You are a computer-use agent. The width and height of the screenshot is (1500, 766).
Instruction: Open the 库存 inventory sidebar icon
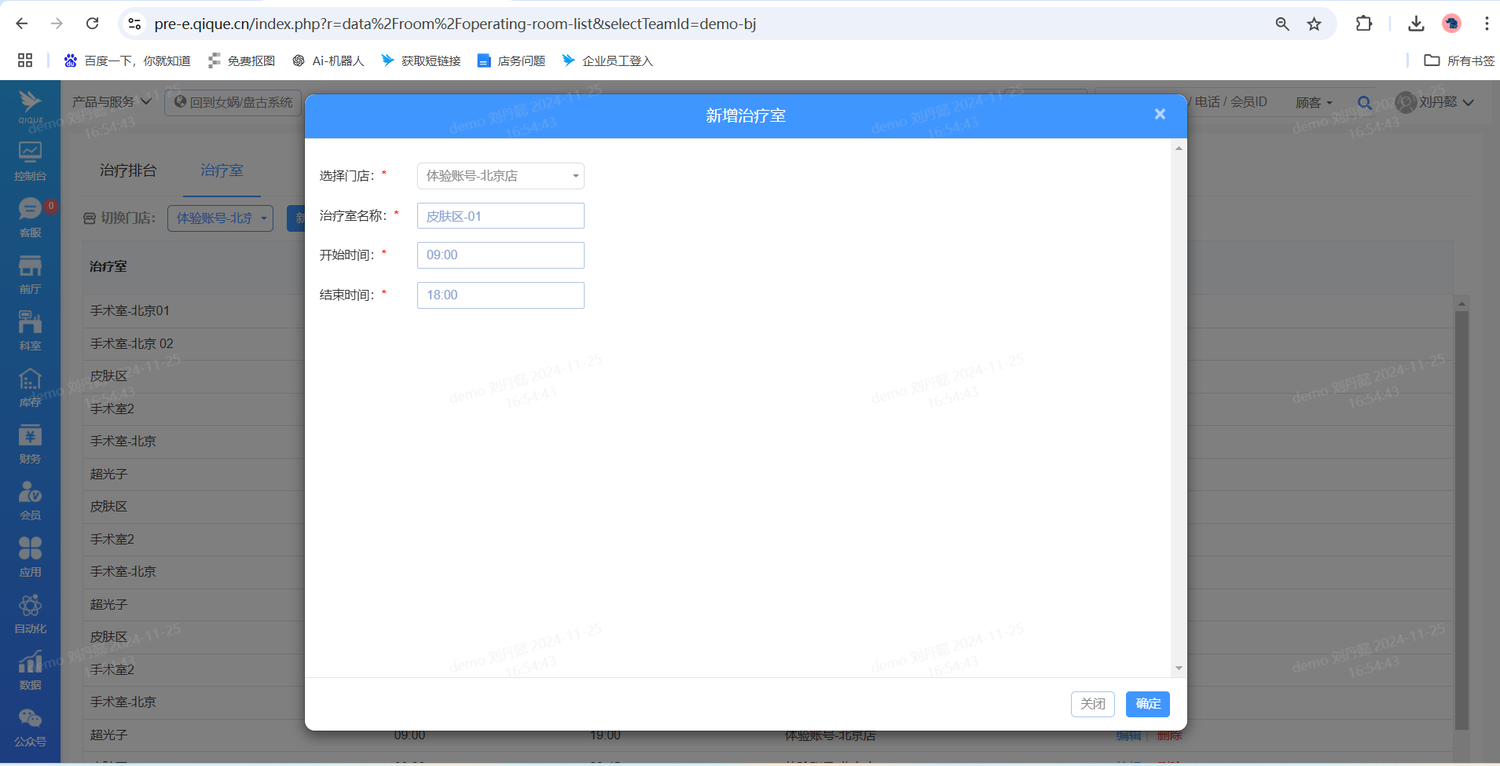(30, 387)
